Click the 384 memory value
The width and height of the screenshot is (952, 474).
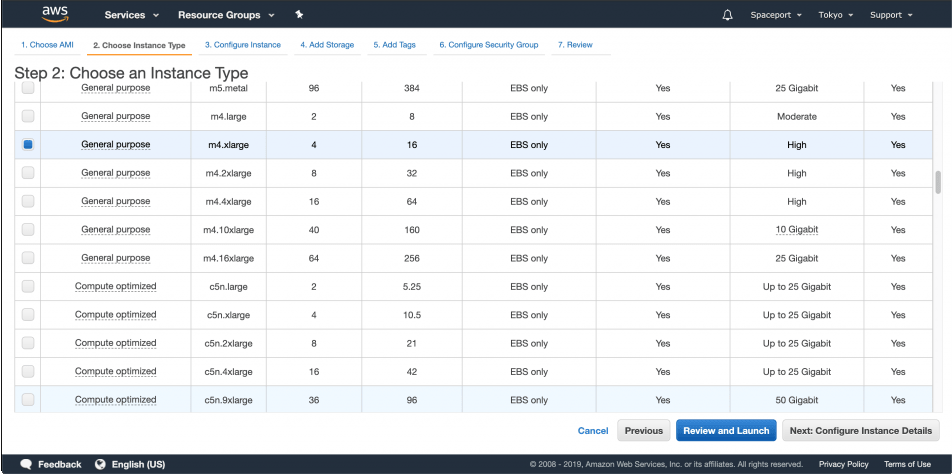(412, 88)
